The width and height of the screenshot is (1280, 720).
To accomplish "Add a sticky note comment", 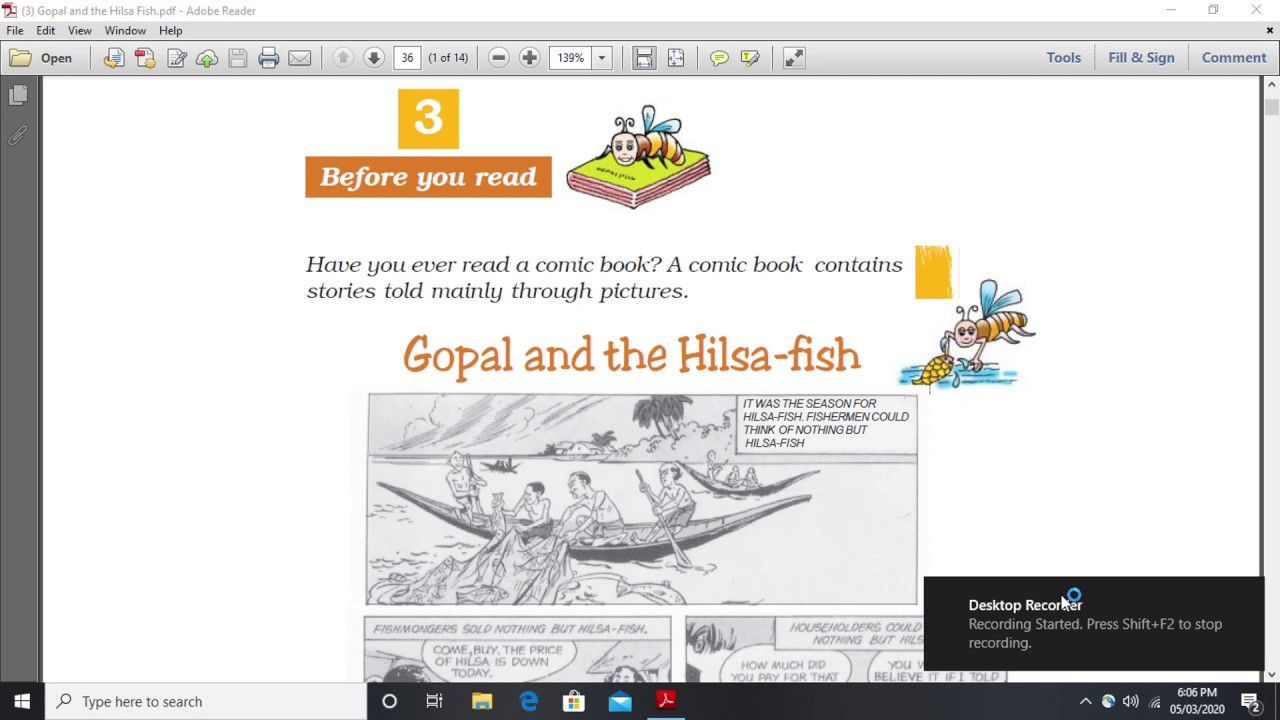I will click(719, 58).
